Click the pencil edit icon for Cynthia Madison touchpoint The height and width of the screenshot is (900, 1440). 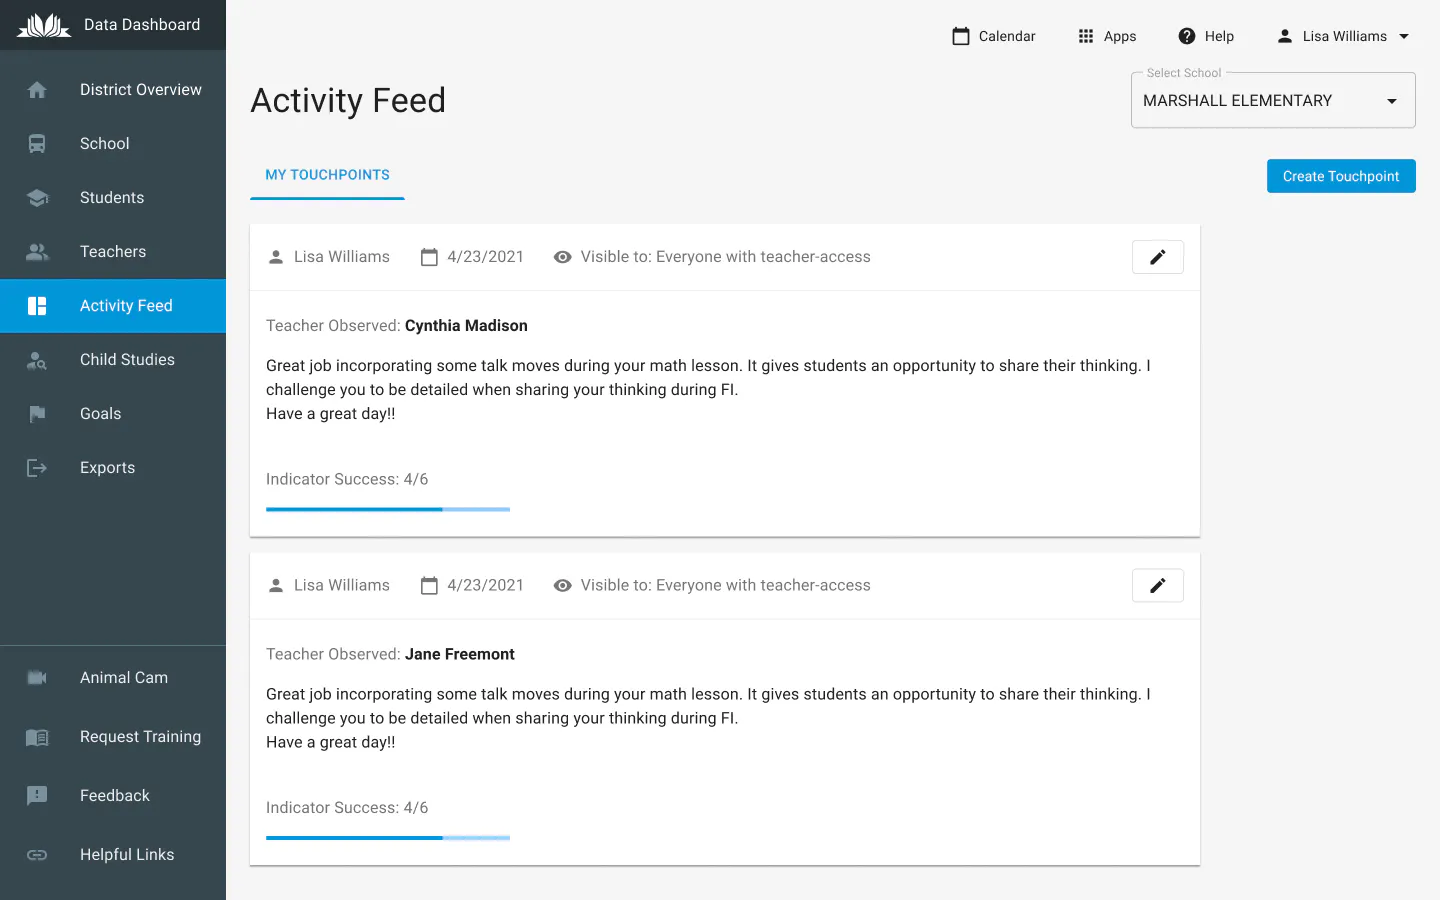1157,257
